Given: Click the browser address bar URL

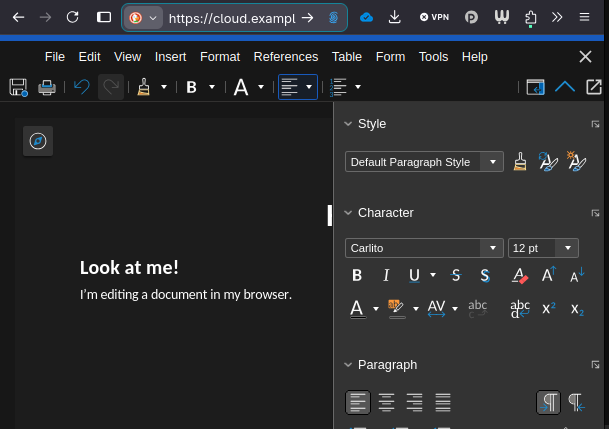Looking at the screenshot, I should [232, 18].
